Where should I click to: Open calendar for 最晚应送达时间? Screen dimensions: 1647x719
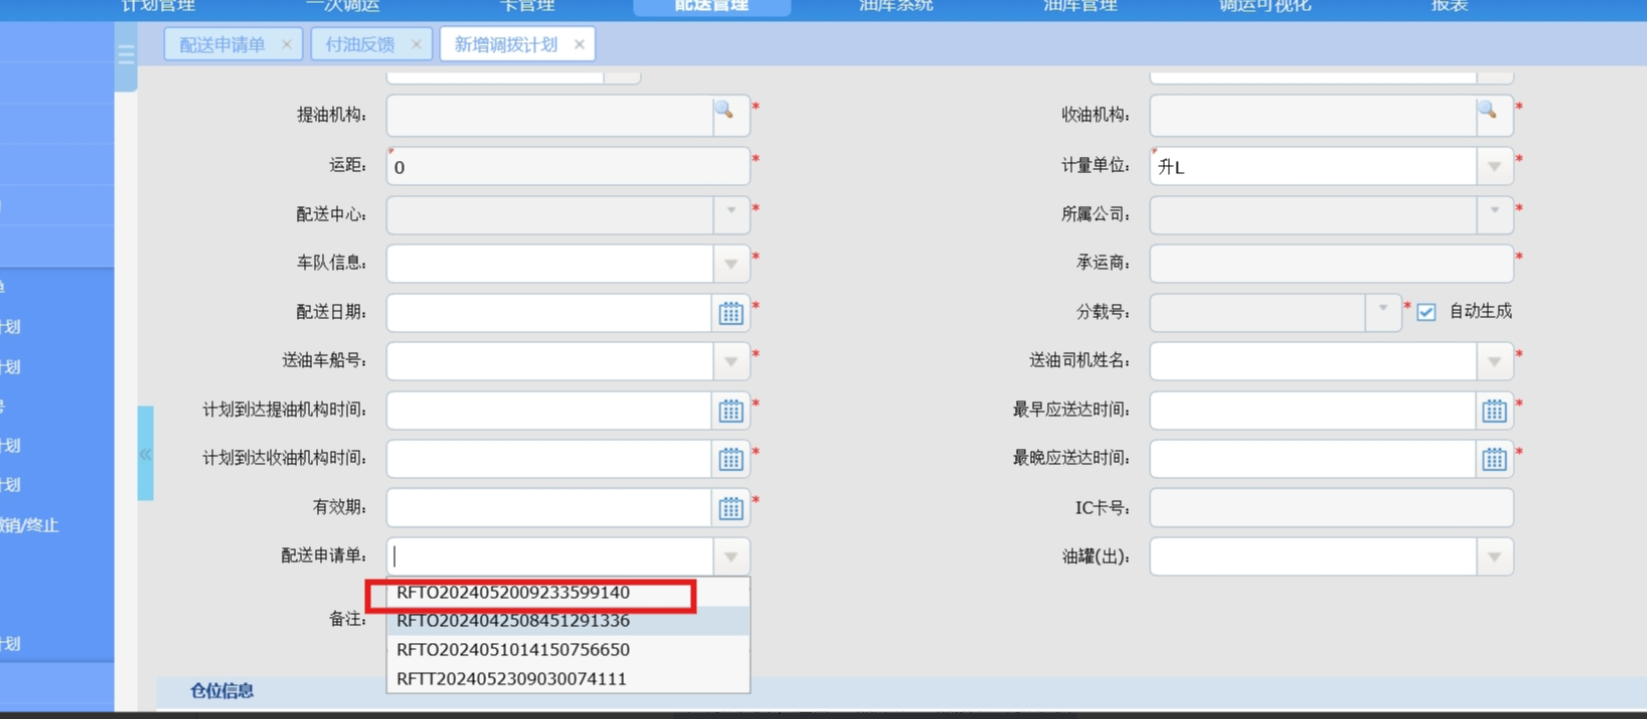pyautogui.click(x=1494, y=459)
